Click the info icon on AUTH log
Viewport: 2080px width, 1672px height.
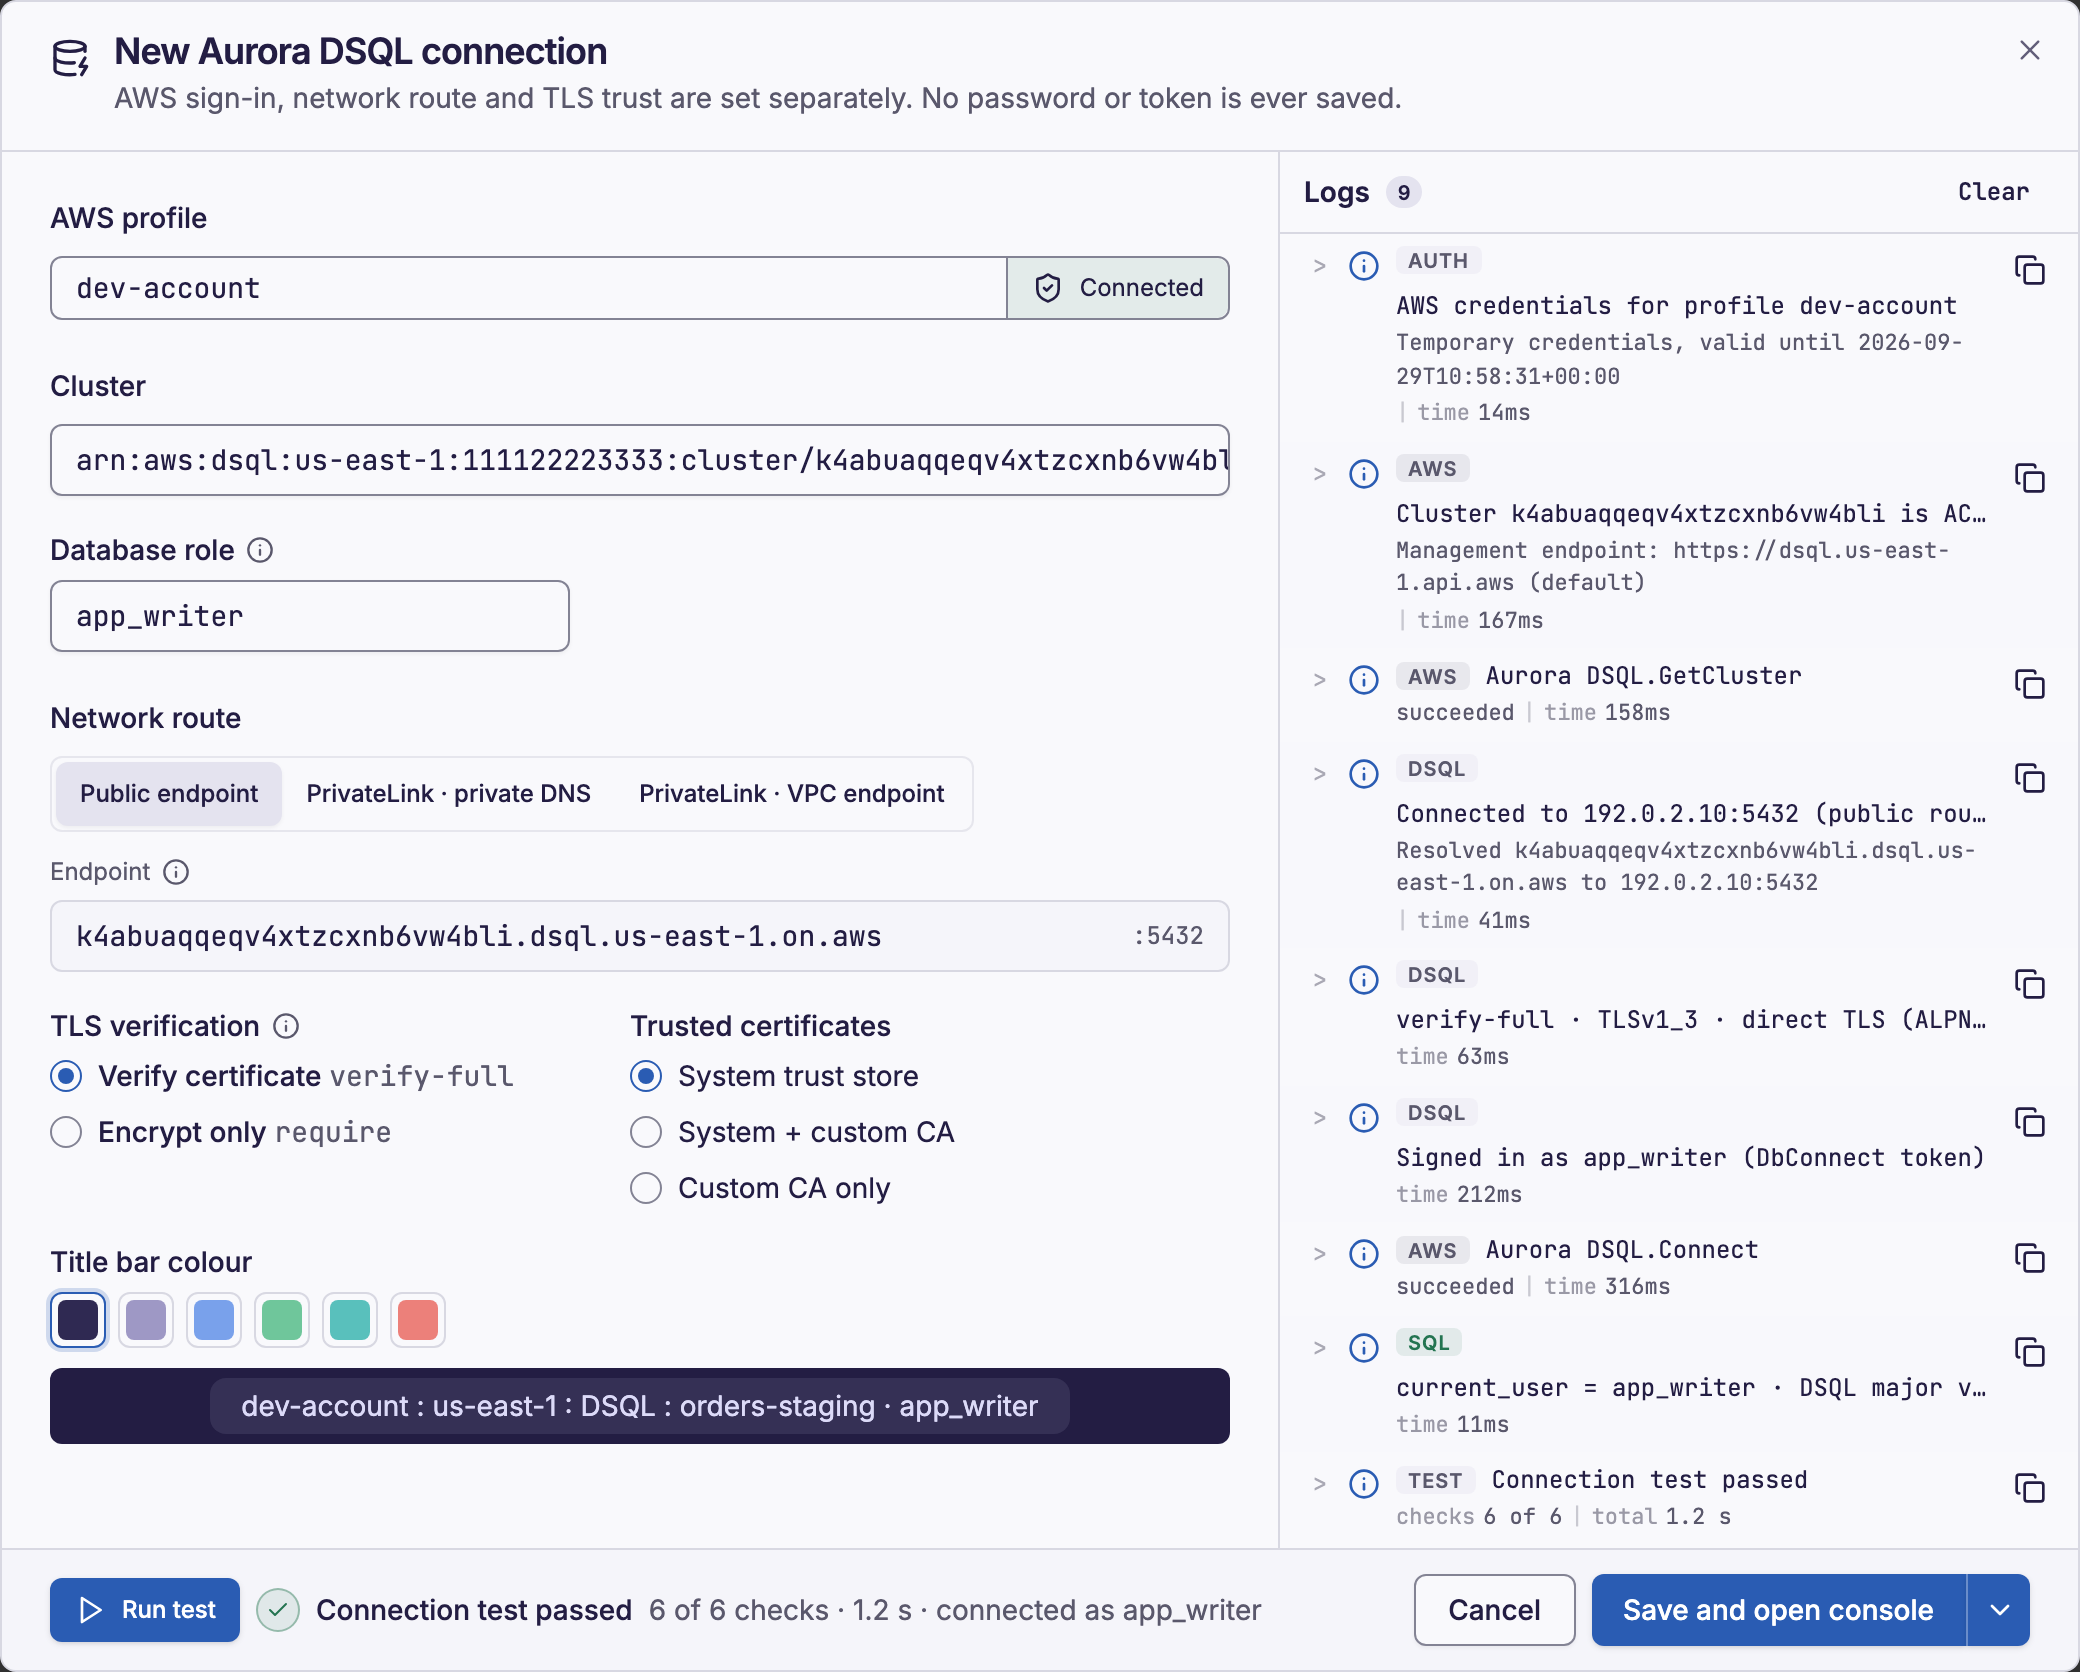pyautogui.click(x=1364, y=266)
